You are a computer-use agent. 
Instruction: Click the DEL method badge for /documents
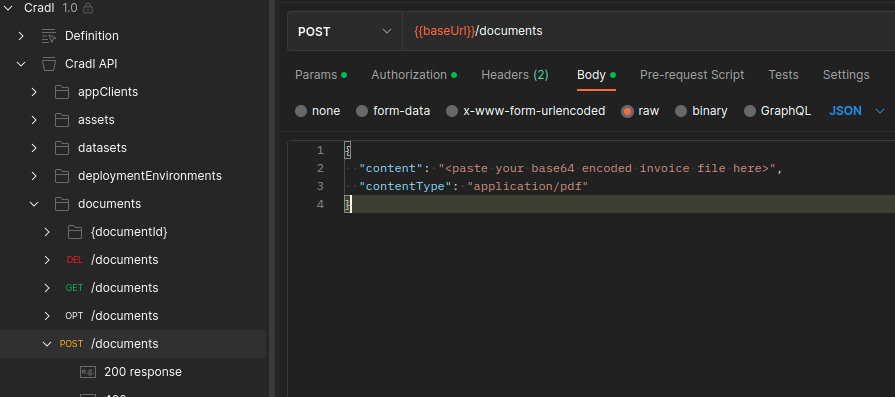(x=74, y=260)
